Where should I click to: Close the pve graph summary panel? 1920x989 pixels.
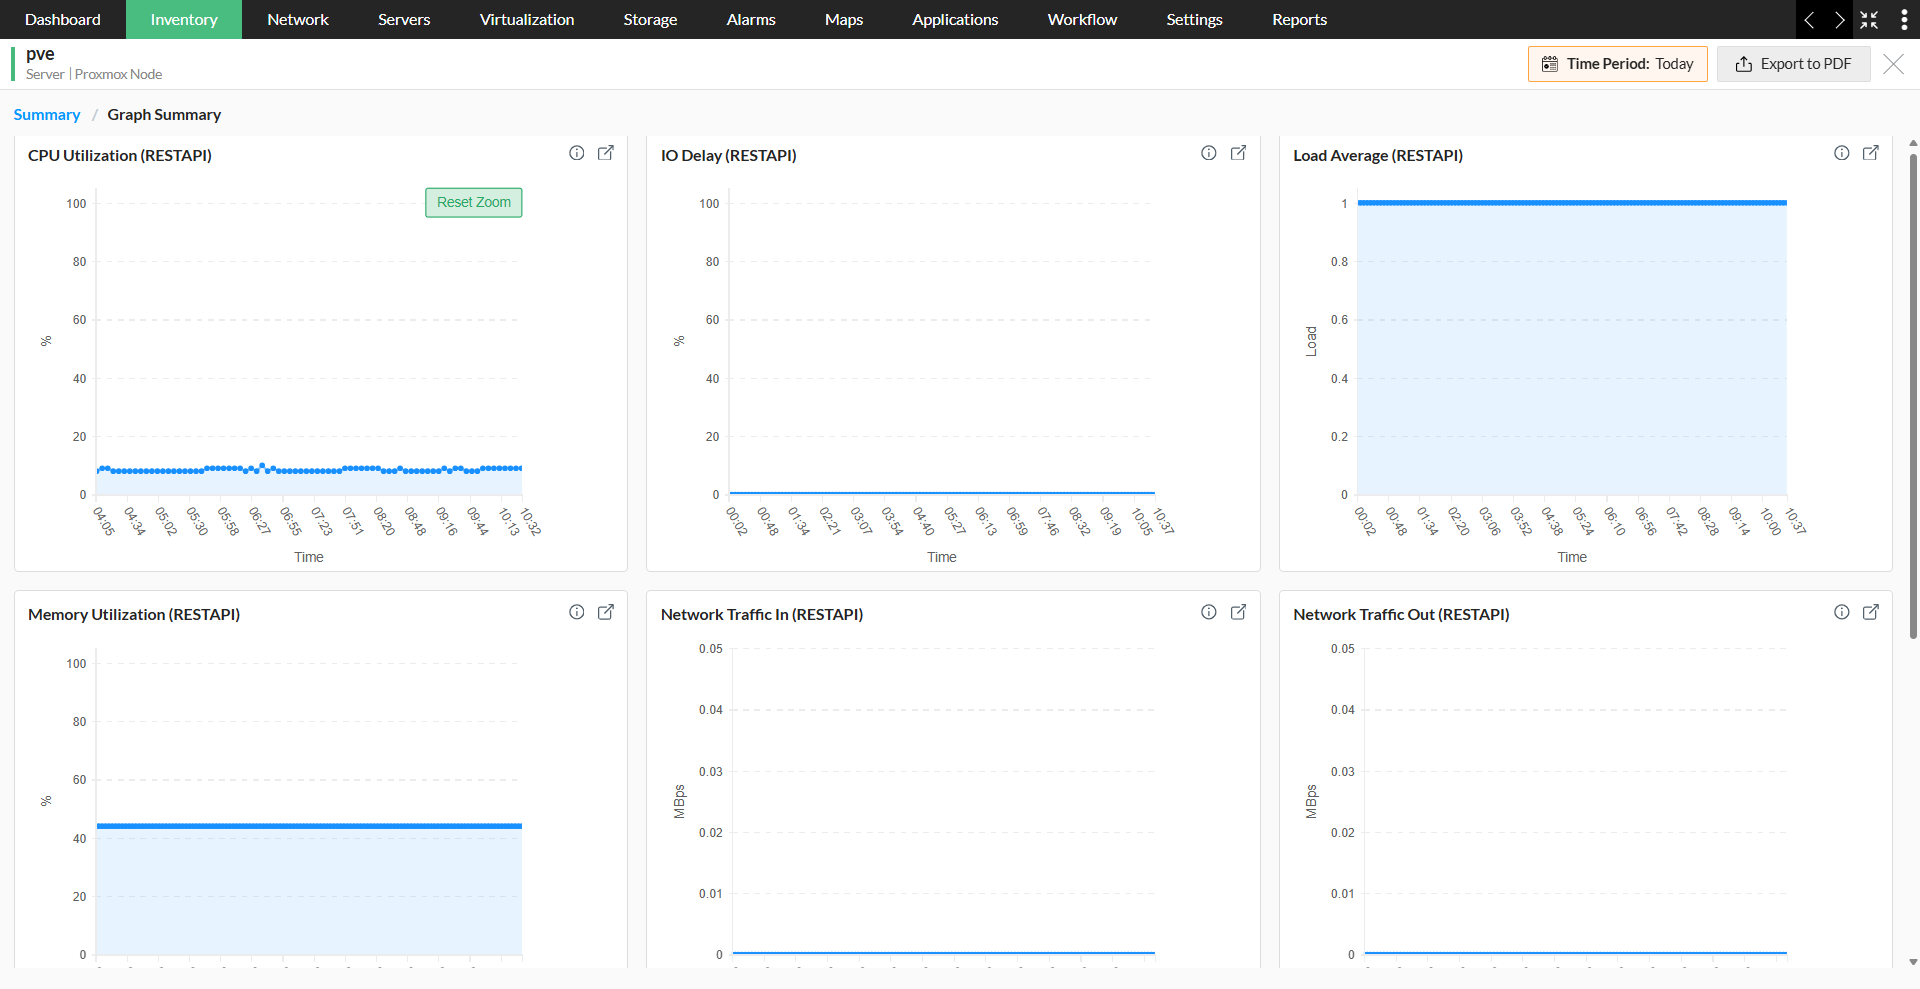(x=1893, y=64)
